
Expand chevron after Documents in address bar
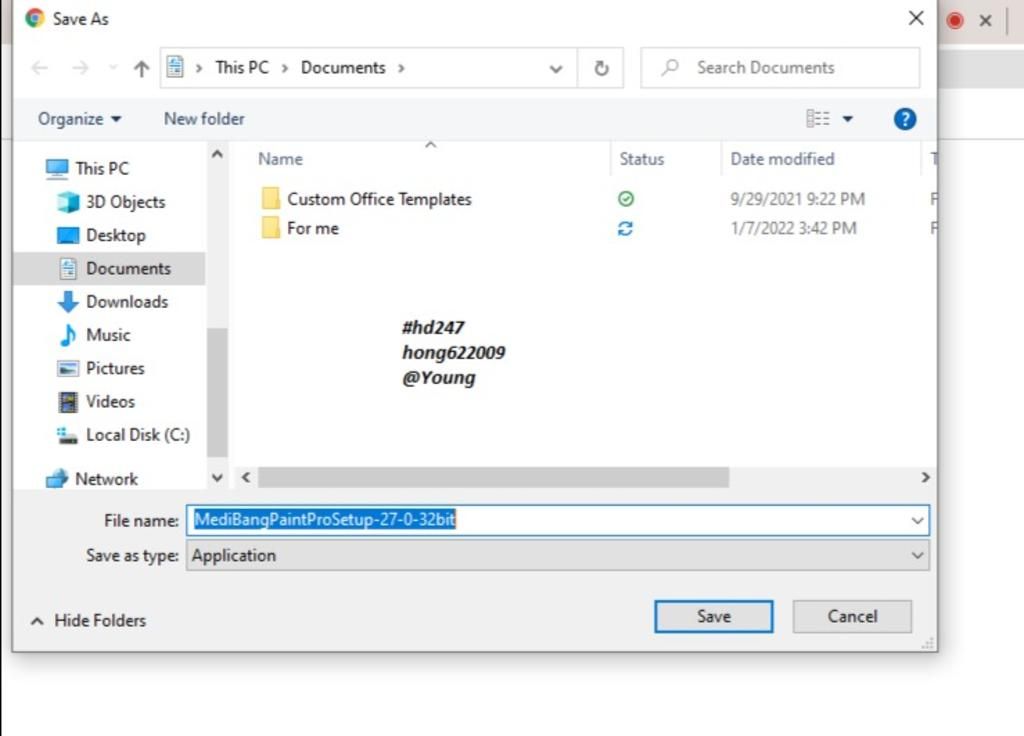pyautogui.click(x=401, y=68)
